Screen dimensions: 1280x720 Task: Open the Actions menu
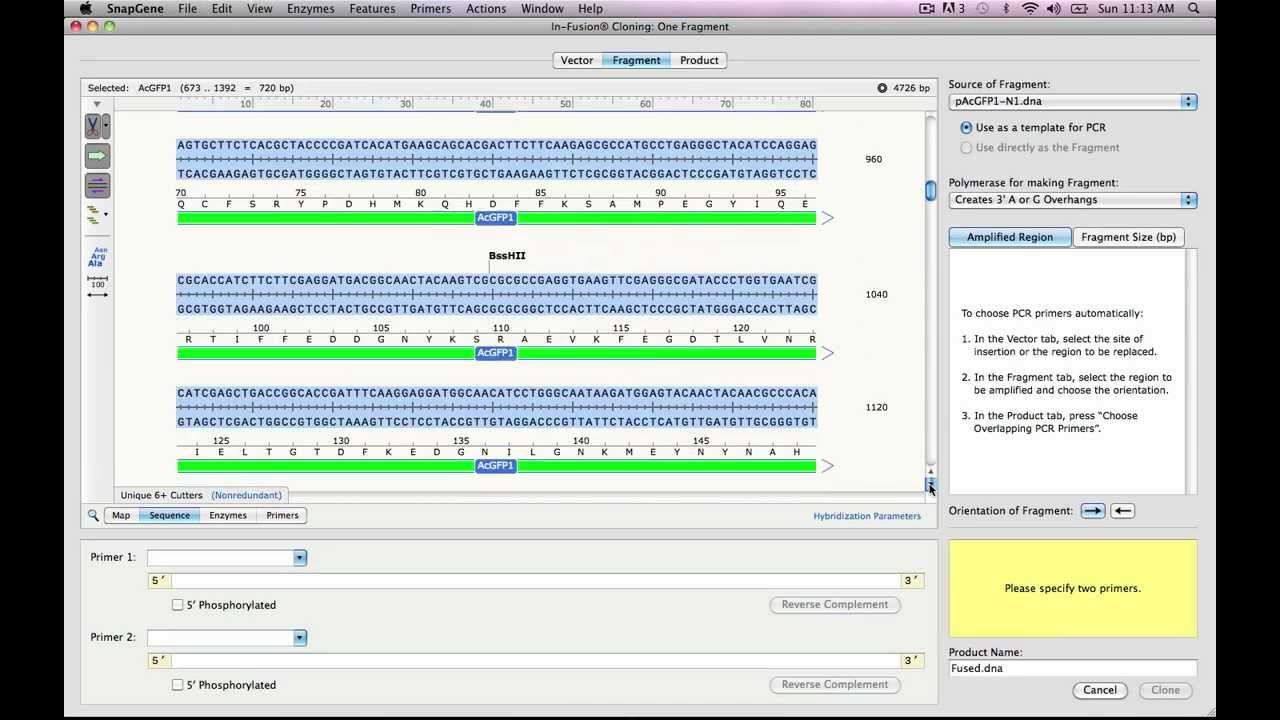[x=486, y=8]
